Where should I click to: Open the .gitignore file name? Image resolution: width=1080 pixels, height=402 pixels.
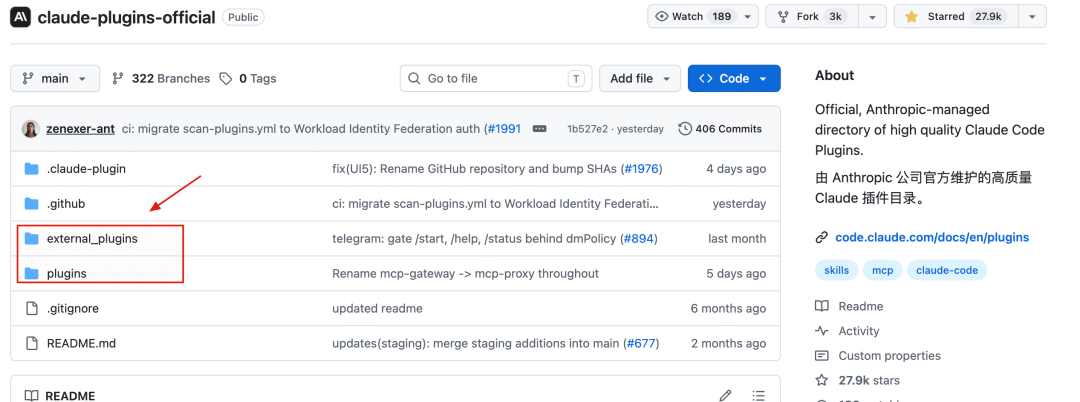72,308
